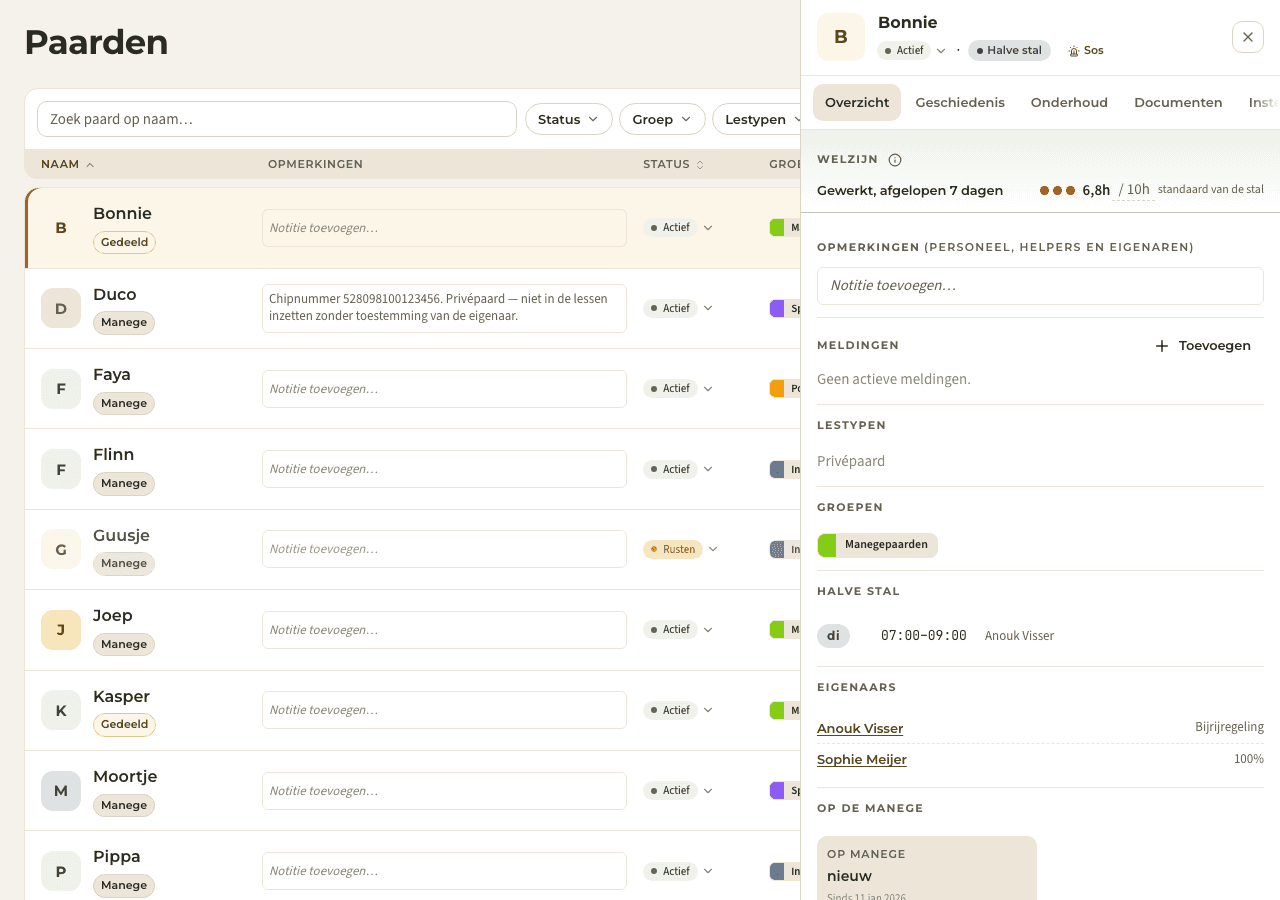The width and height of the screenshot is (1280, 900).
Task: Click the plus icon next to Toevoegen
Action: [x=1162, y=346]
